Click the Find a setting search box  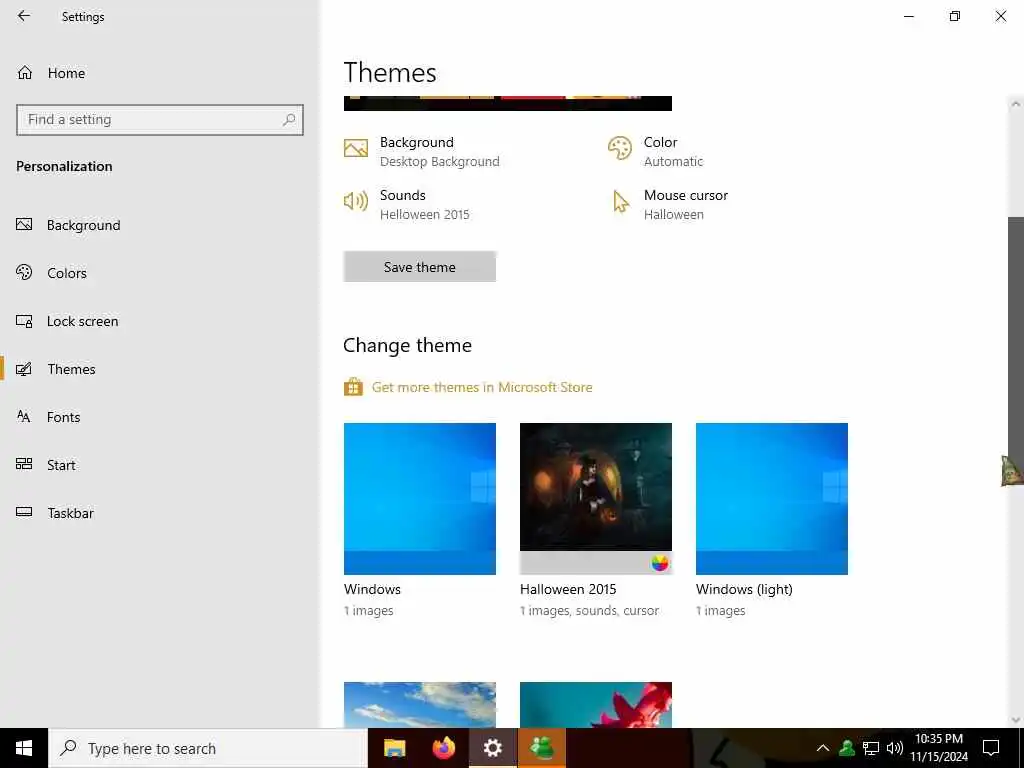point(160,120)
